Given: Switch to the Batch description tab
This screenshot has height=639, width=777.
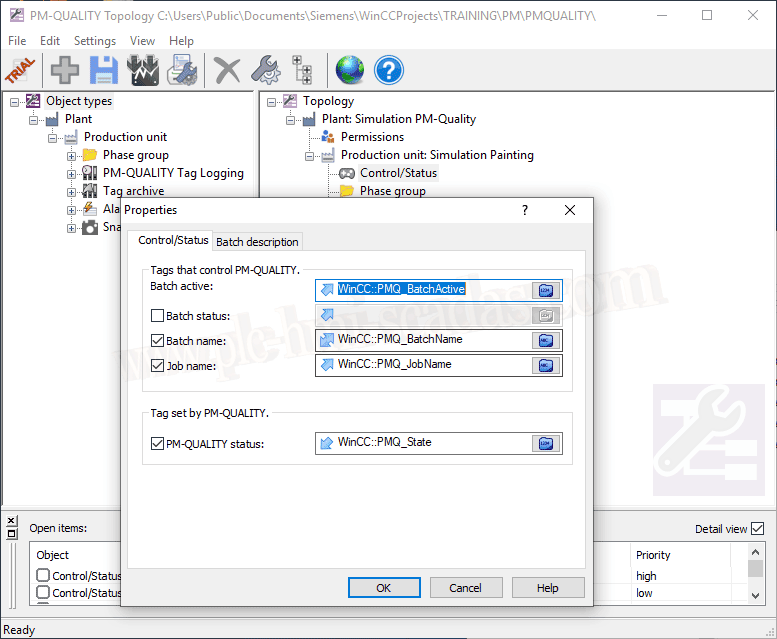Looking at the screenshot, I should (x=257, y=242).
